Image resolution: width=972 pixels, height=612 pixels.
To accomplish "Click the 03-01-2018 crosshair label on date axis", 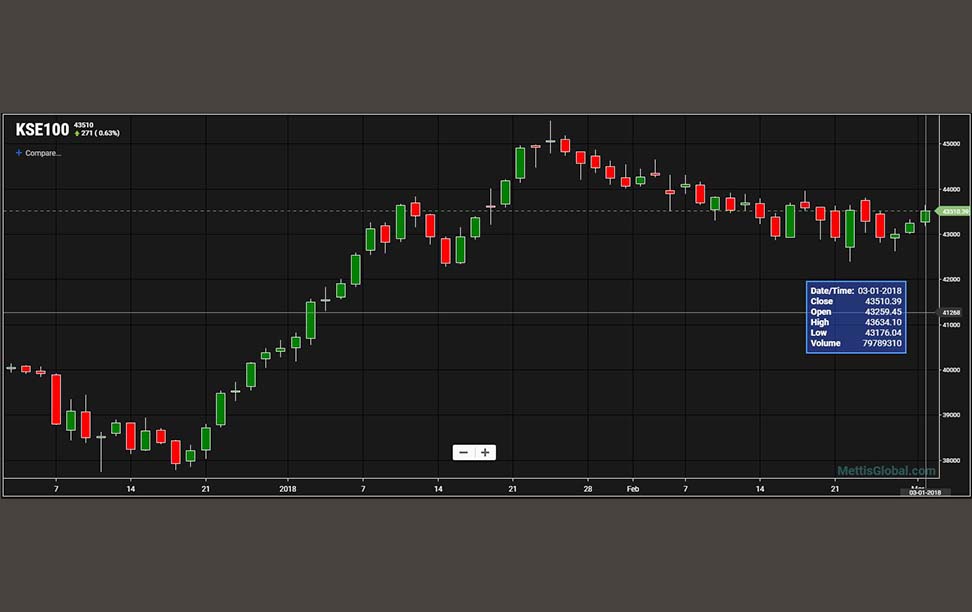I will 925,492.
